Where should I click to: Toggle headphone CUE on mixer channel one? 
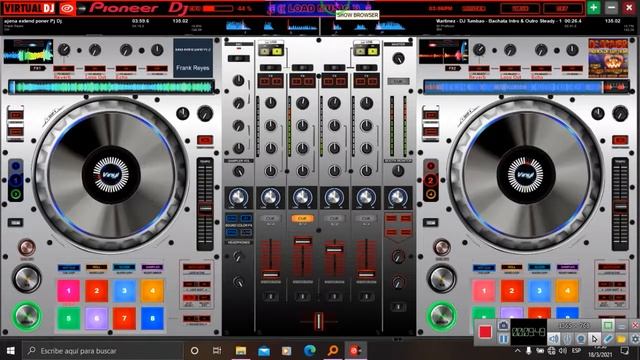point(270,219)
